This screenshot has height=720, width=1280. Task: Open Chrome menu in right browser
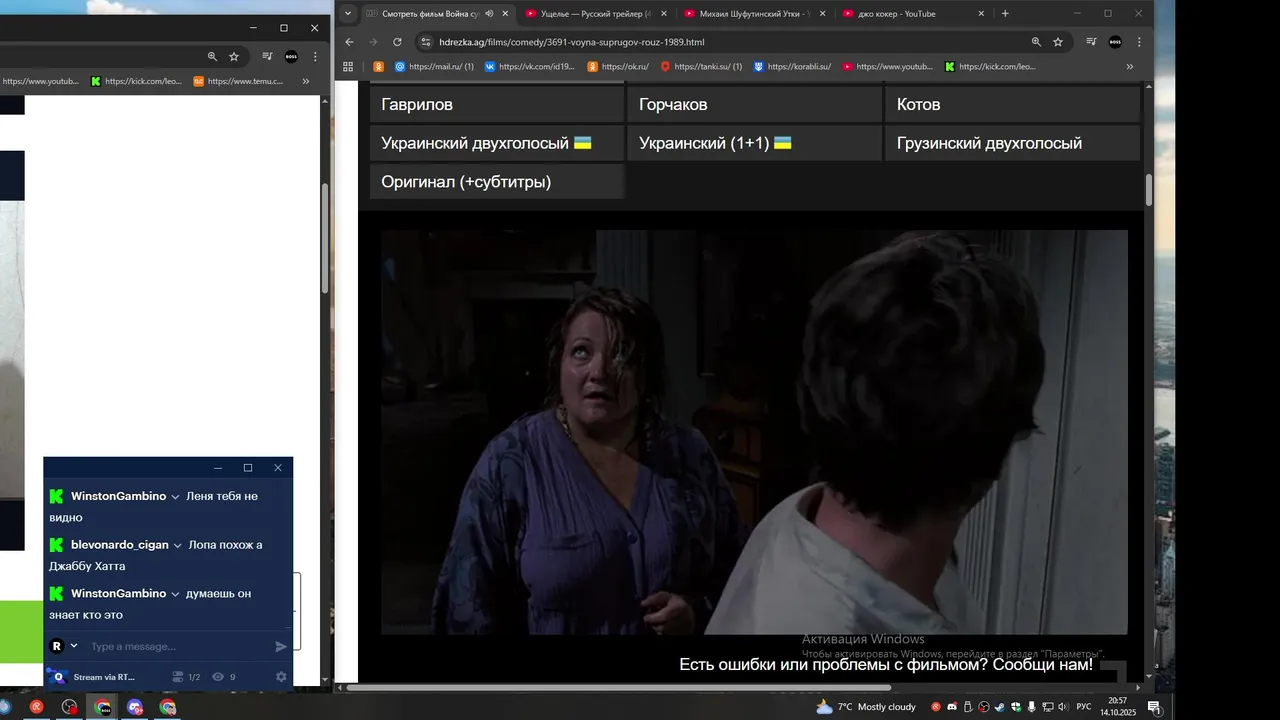(x=1139, y=42)
